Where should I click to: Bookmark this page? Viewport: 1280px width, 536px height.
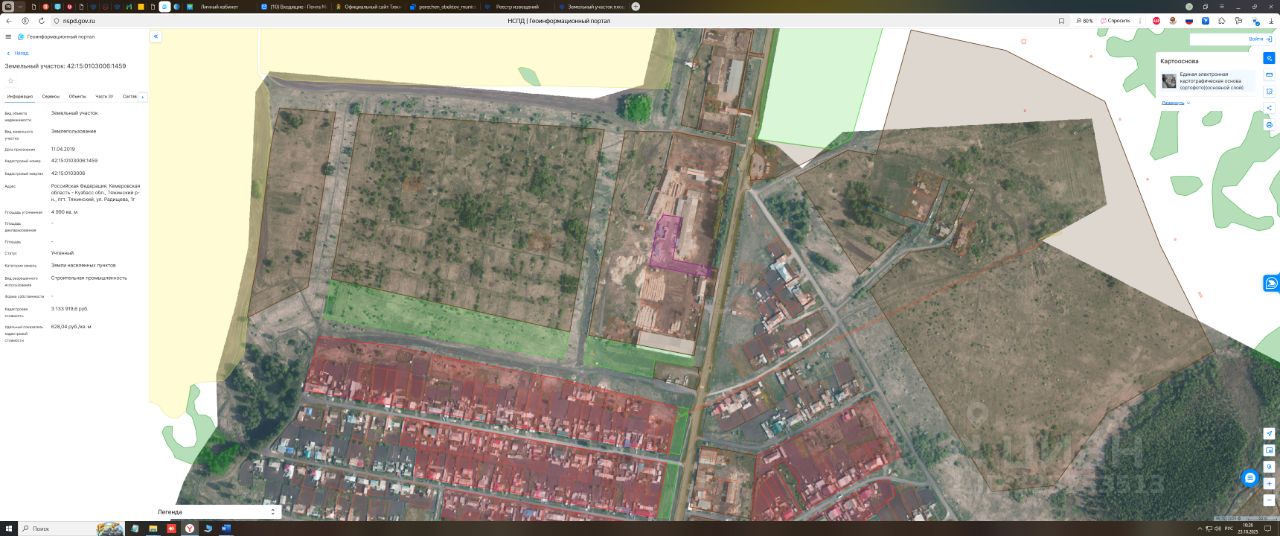(1061, 20)
